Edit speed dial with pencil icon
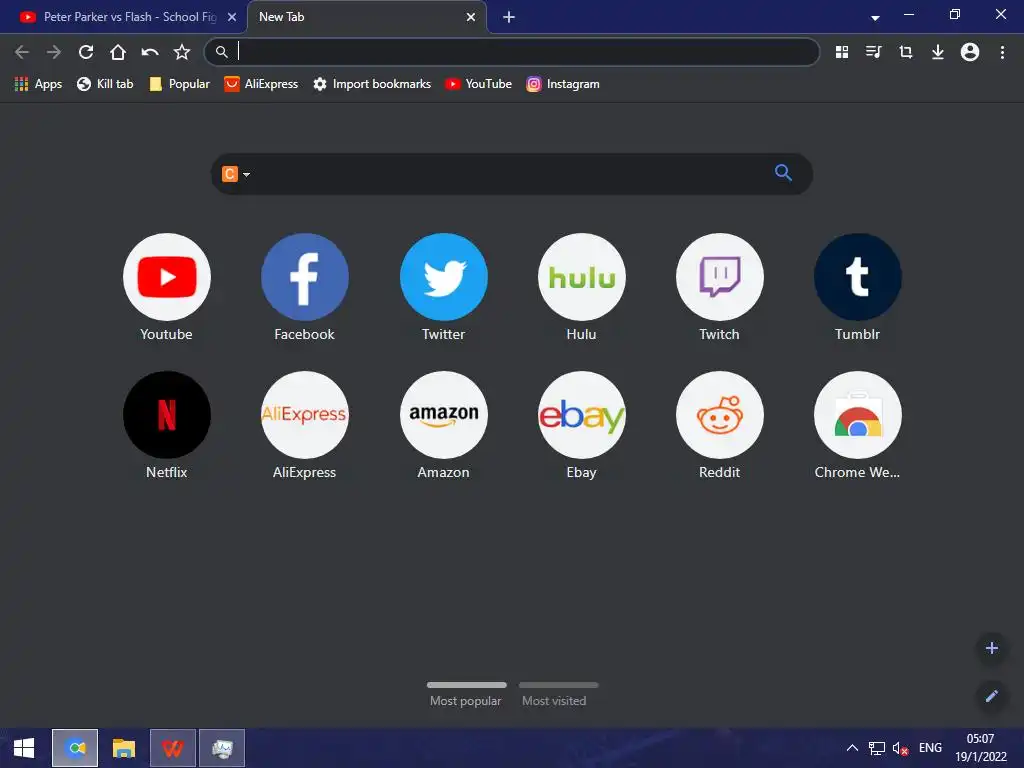Screen dimensions: 1024x768 991,696
